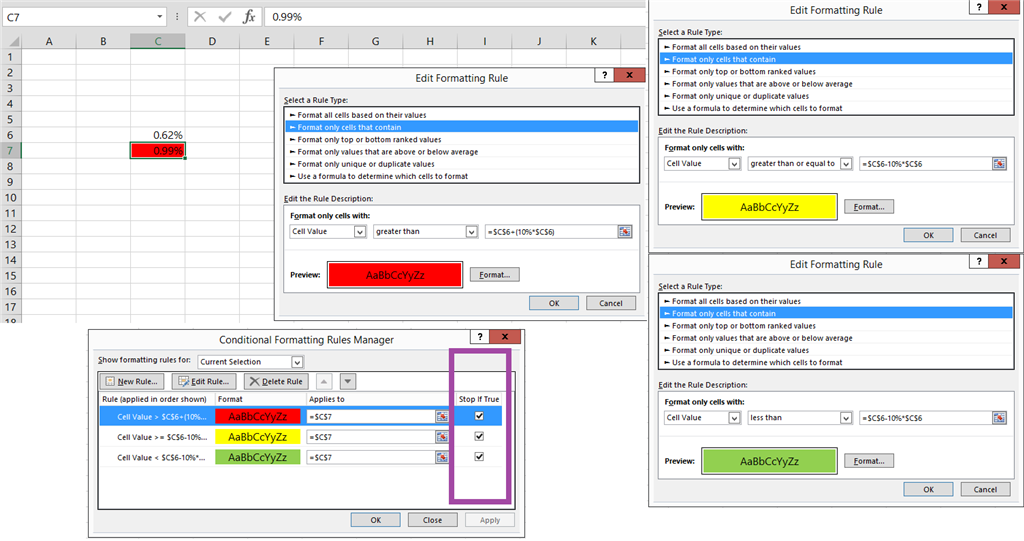Image resolution: width=1024 pixels, height=541 pixels.
Task: Click the yellow format swatch in Rules Manager
Action: pyautogui.click(x=258, y=437)
